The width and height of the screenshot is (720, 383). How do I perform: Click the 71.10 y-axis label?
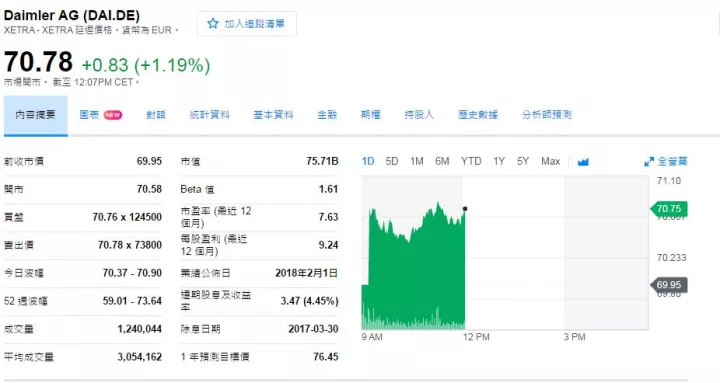669,180
